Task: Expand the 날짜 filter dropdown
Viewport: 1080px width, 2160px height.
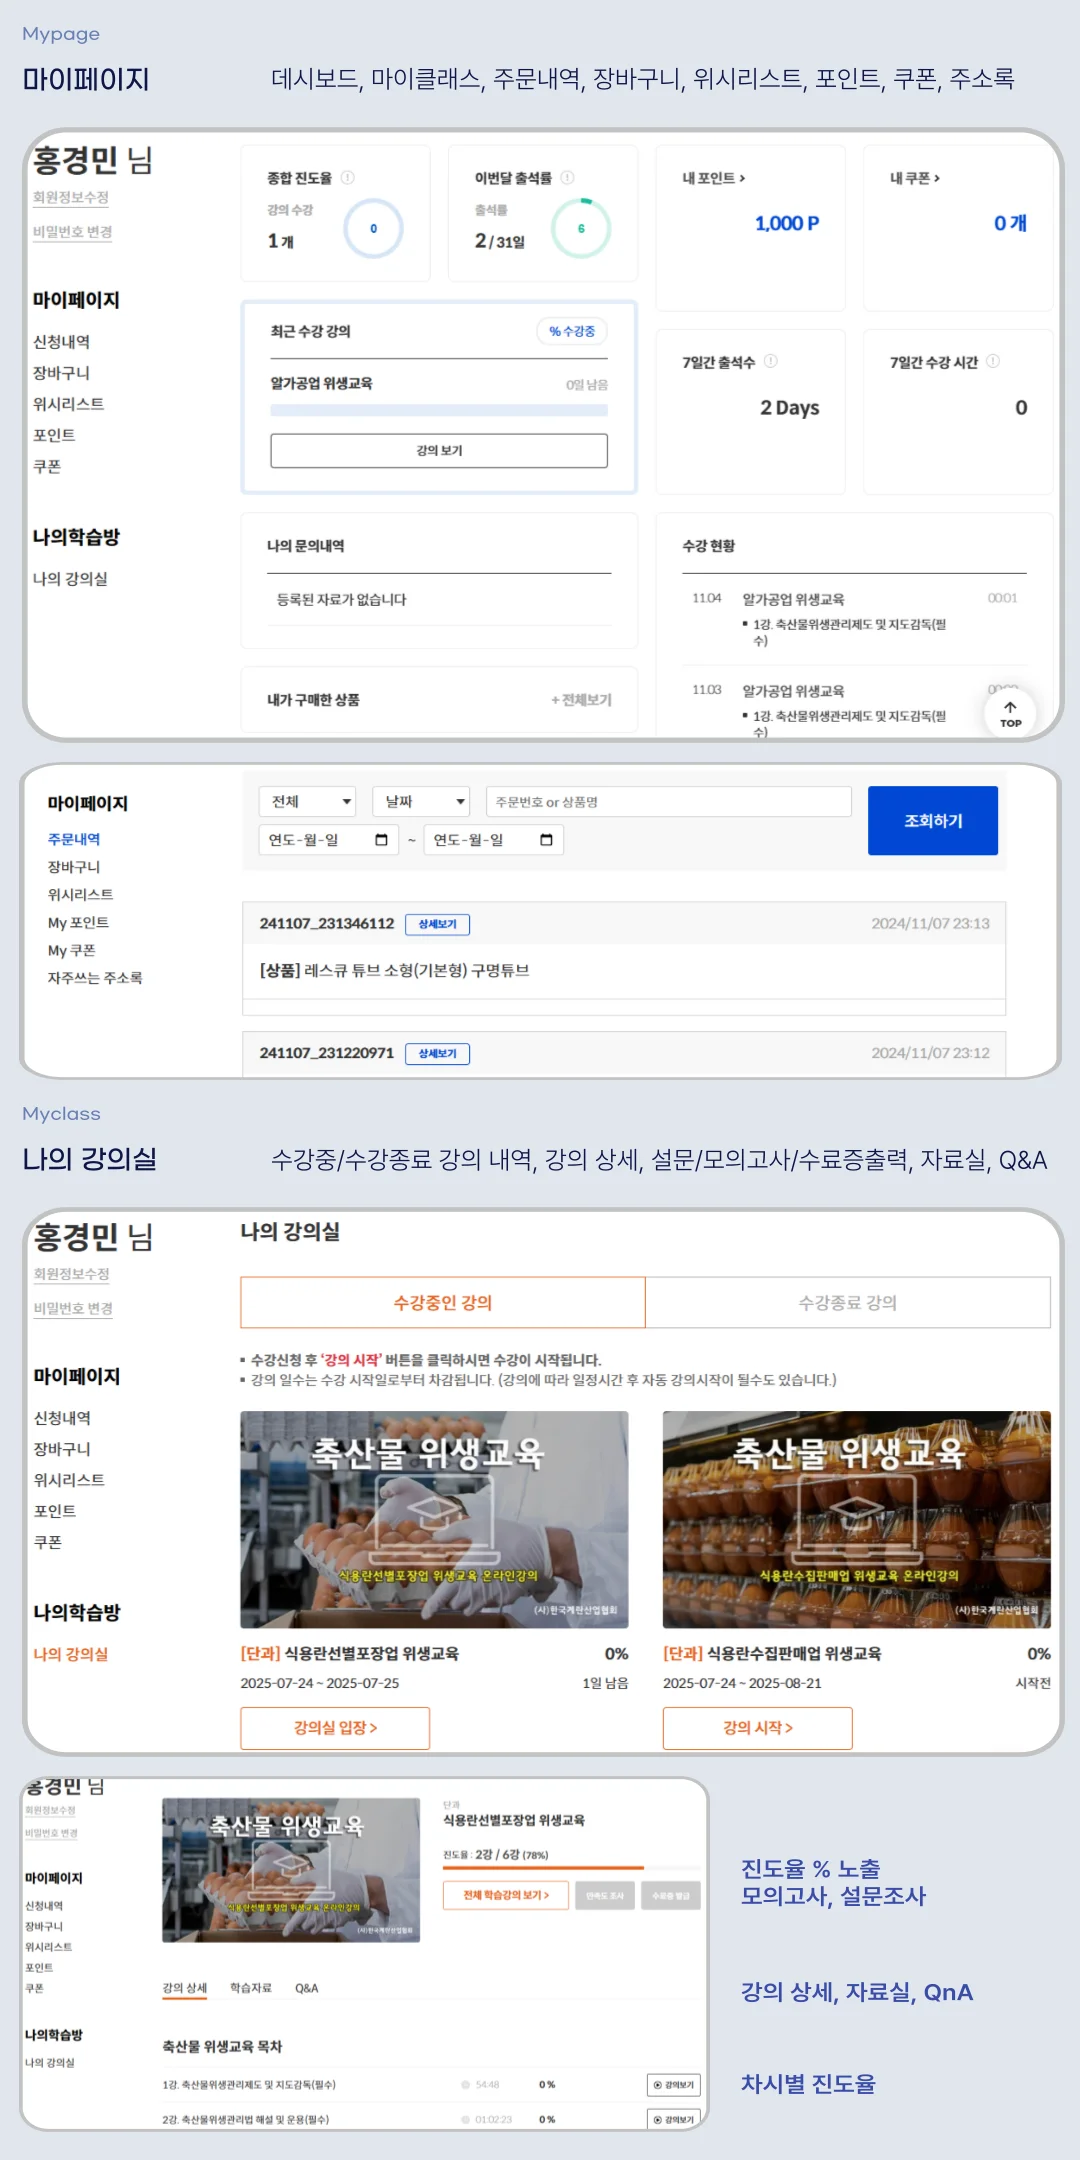Action: (421, 802)
